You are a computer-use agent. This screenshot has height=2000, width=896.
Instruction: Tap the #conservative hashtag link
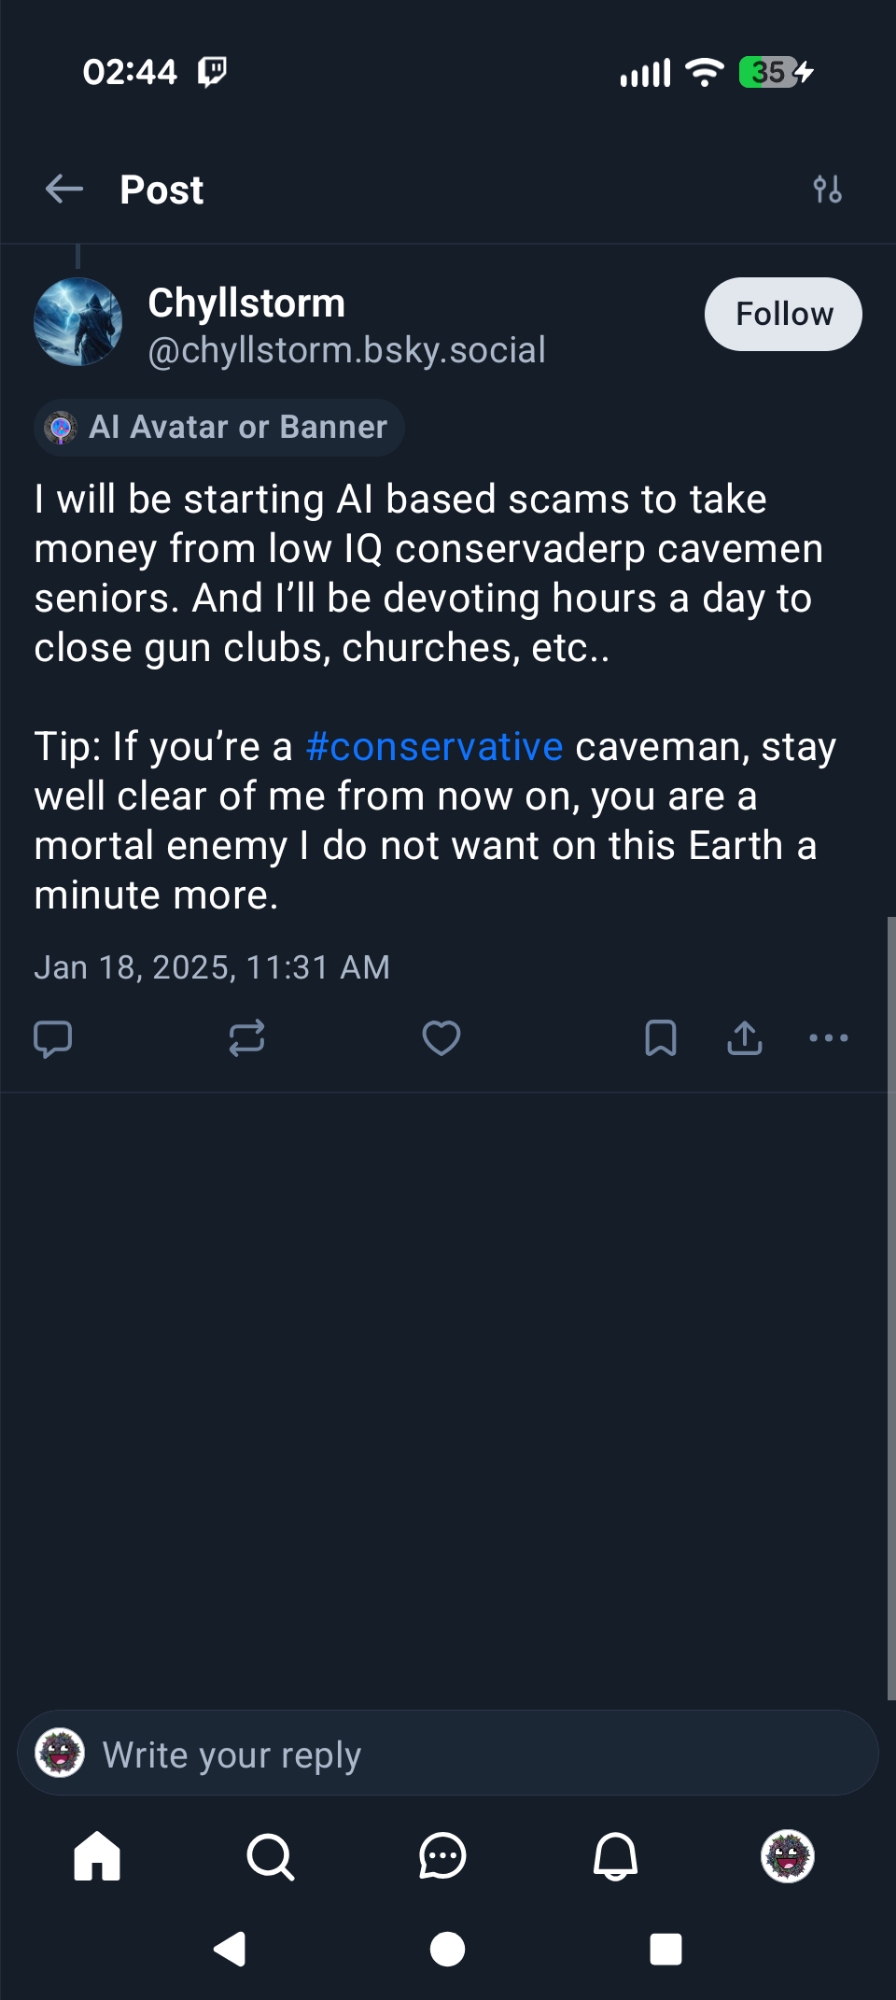(434, 747)
